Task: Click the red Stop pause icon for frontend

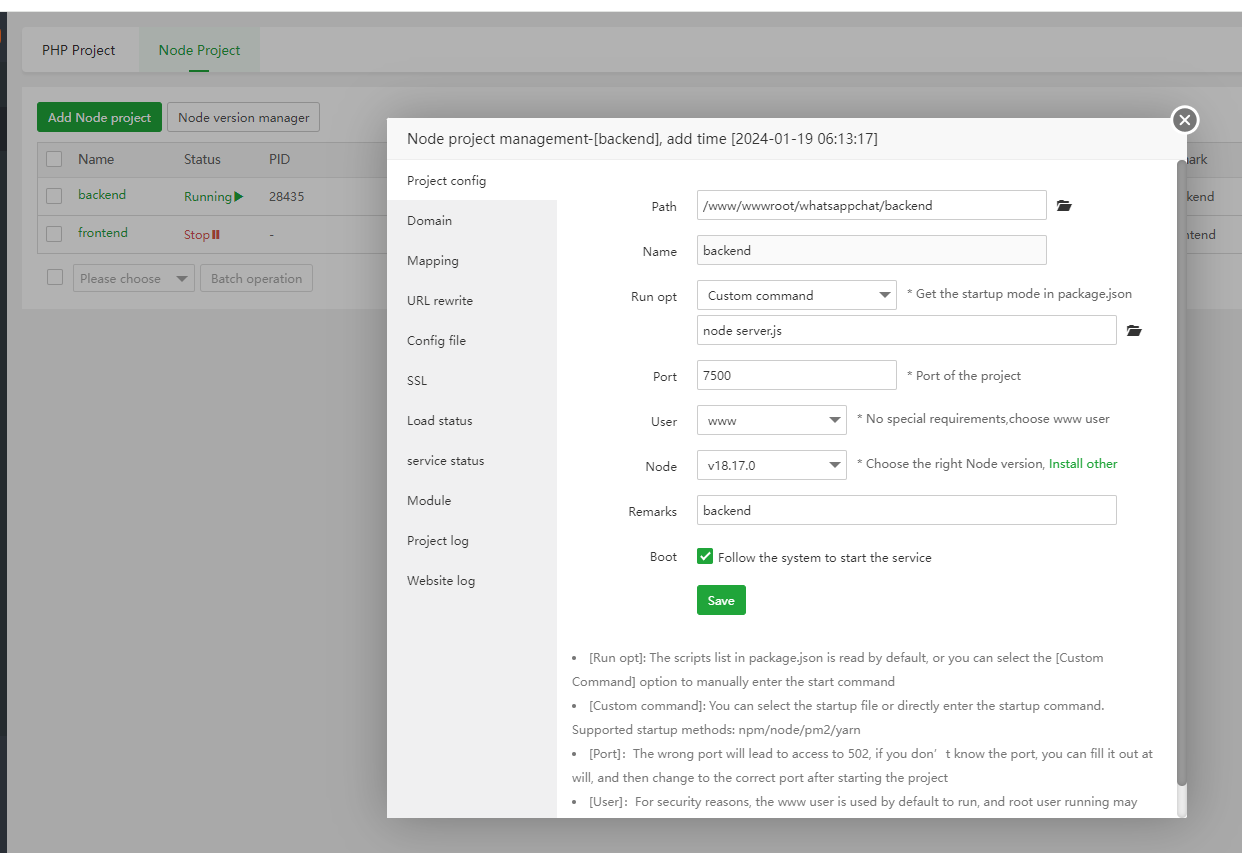Action: click(216, 235)
